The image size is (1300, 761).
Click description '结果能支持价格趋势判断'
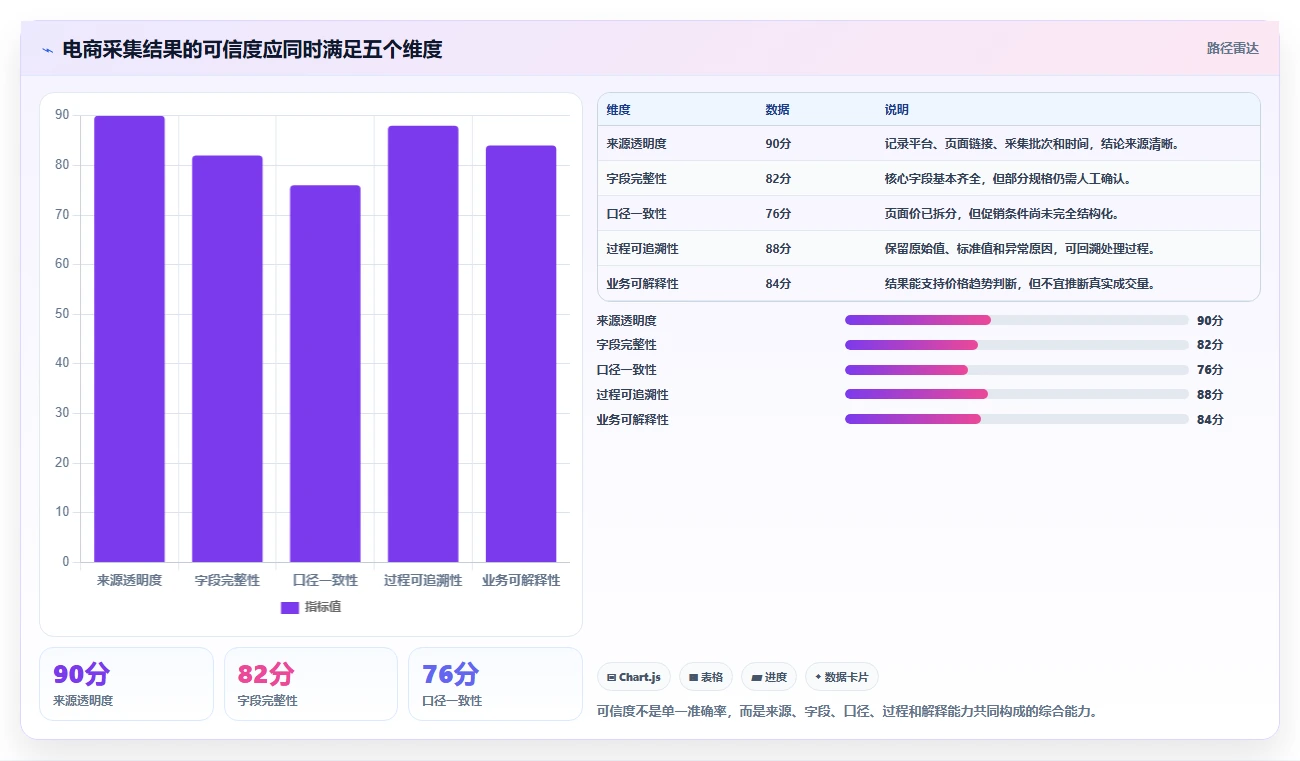[952, 284]
